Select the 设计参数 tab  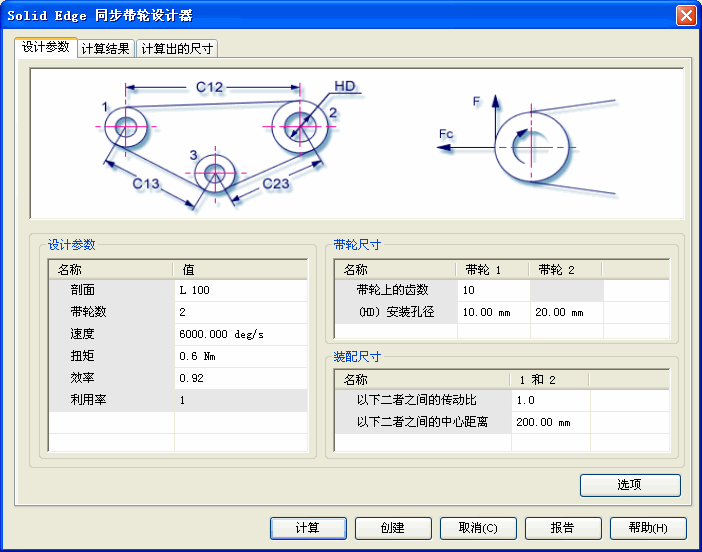click(46, 47)
